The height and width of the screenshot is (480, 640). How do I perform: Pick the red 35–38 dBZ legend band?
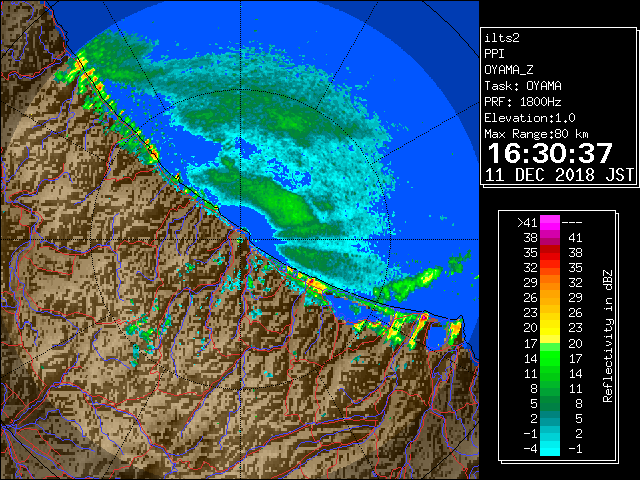550,253
